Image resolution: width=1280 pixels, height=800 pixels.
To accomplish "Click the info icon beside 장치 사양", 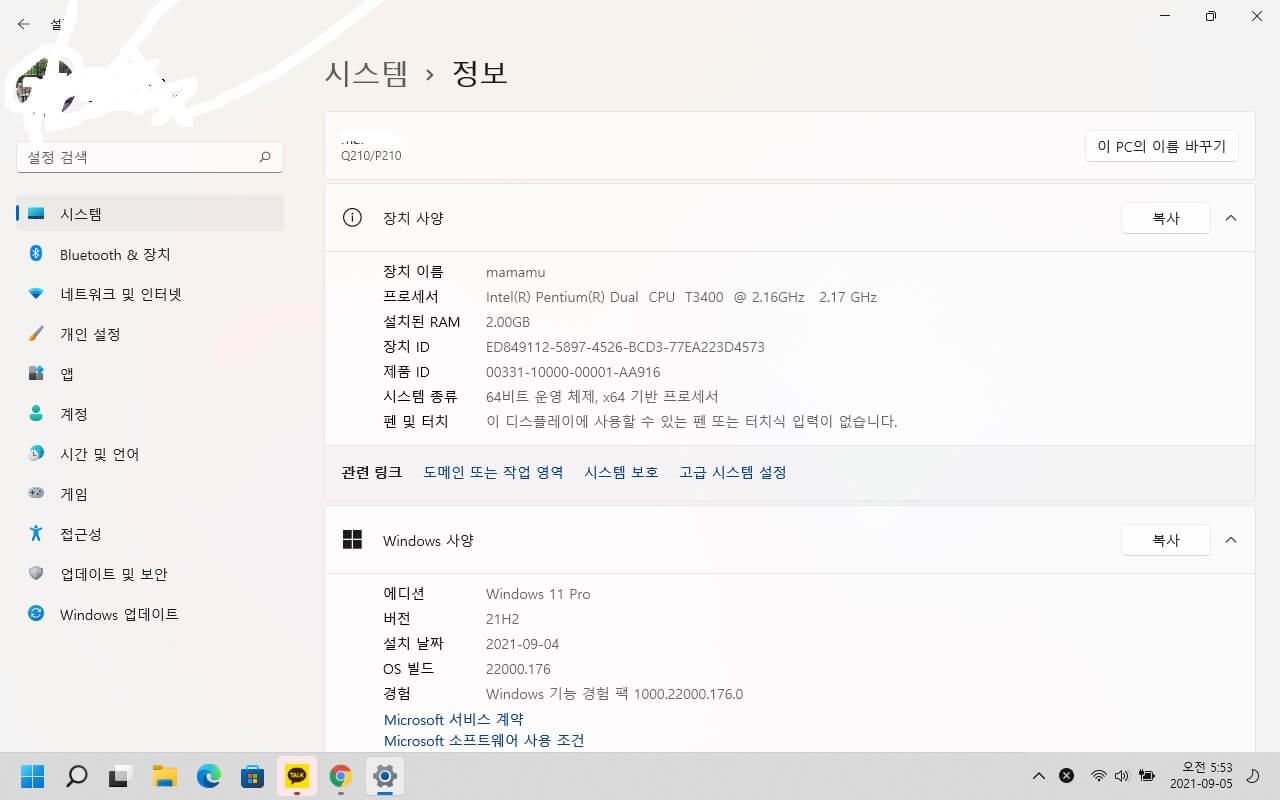I will pos(352,218).
